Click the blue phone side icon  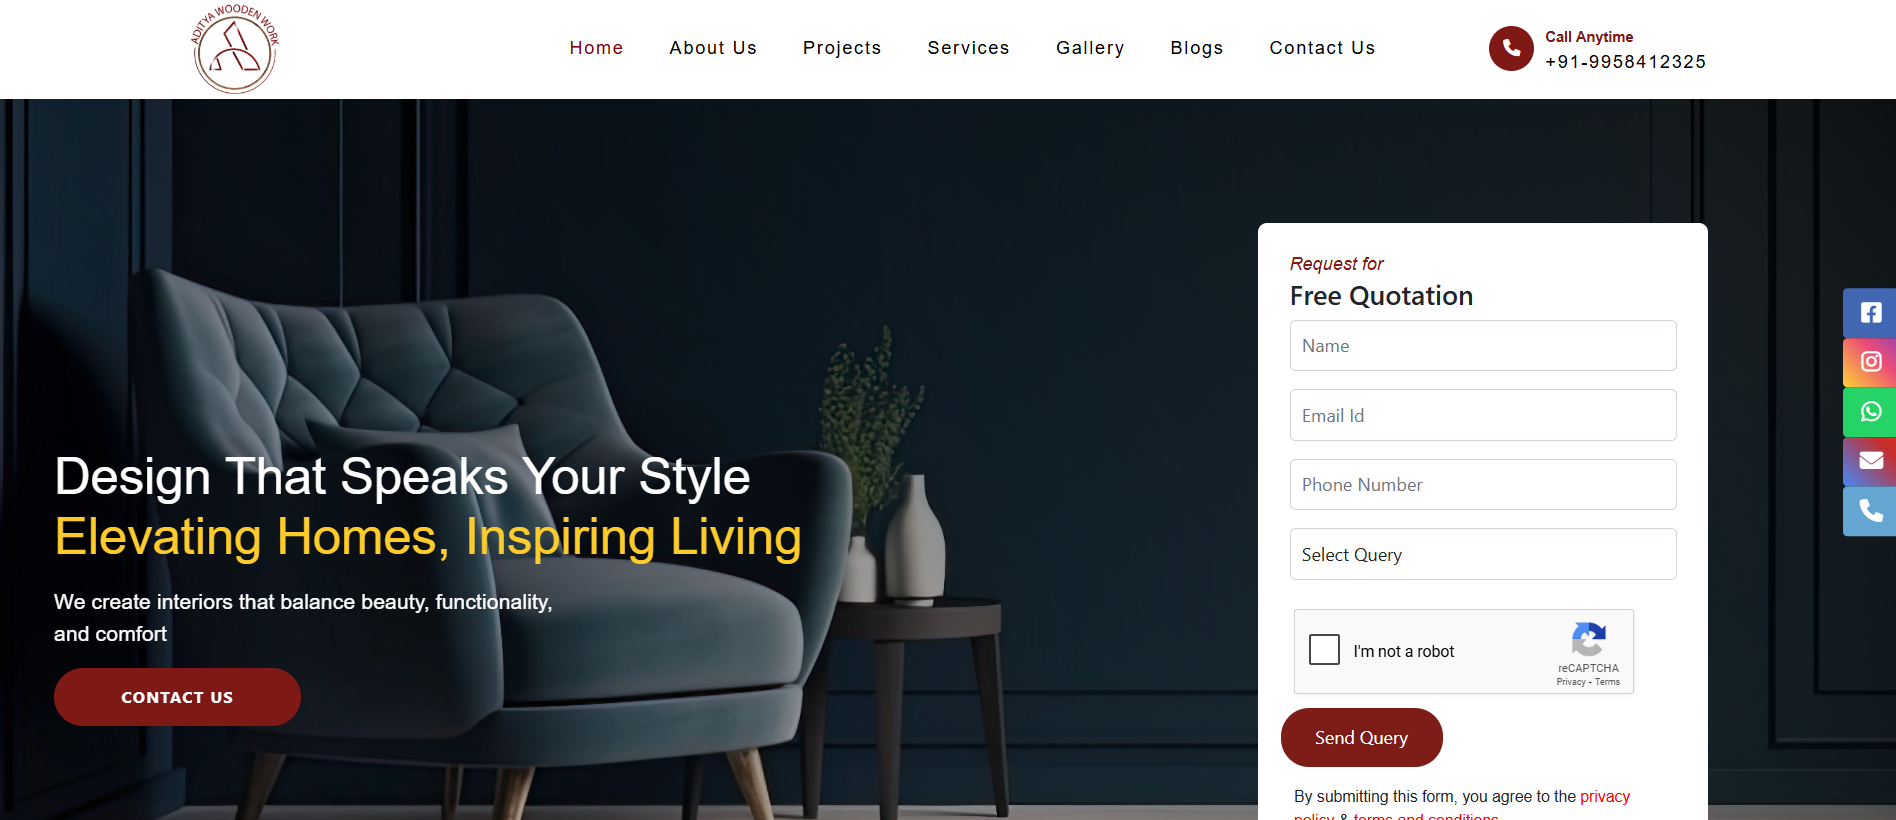point(1870,511)
